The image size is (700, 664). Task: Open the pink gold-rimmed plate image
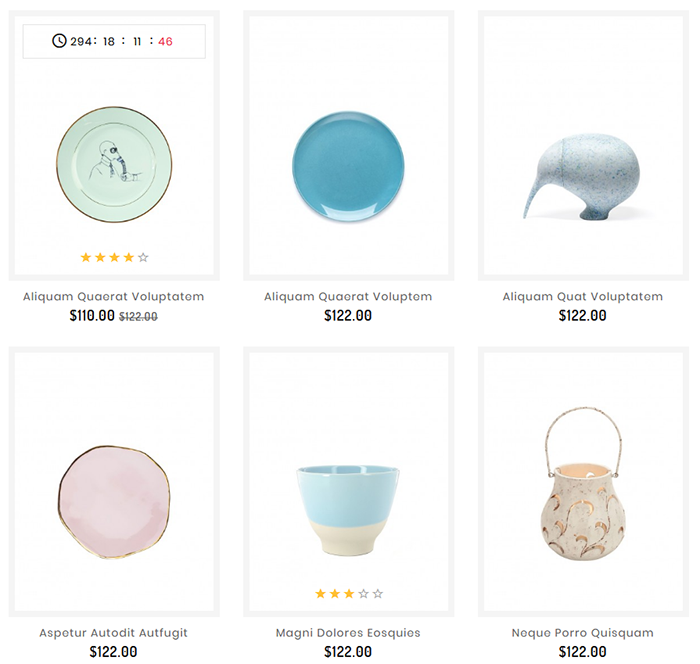(114, 502)
